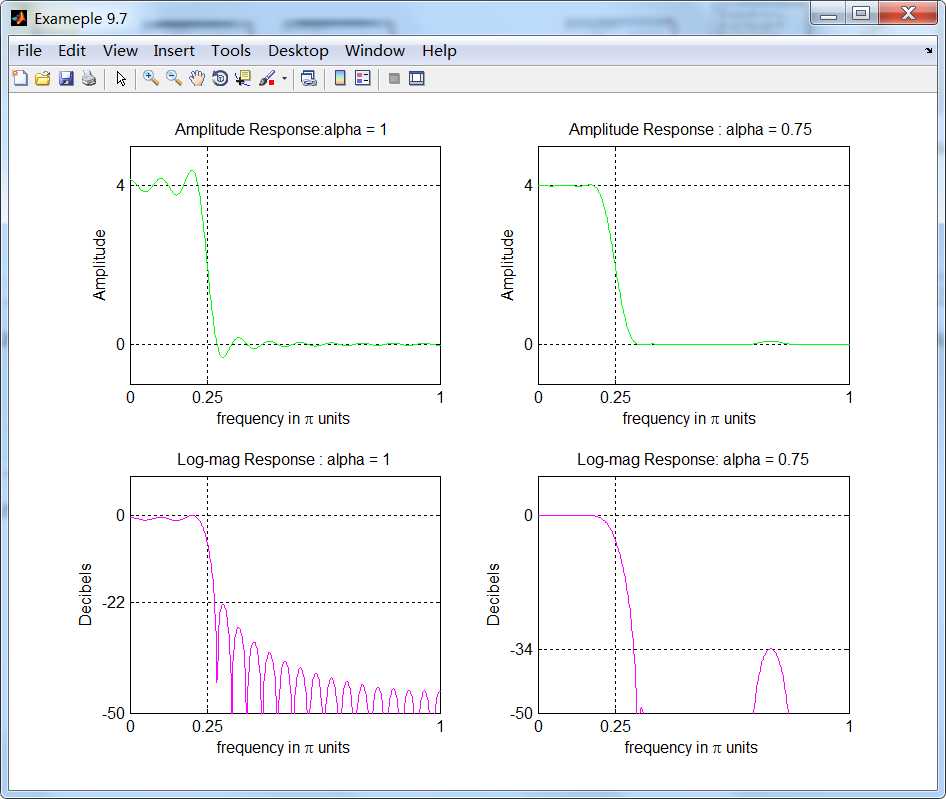Minimize the Exameple 9.7 window
Screen dimensions: 946x799
coord(828,14)
